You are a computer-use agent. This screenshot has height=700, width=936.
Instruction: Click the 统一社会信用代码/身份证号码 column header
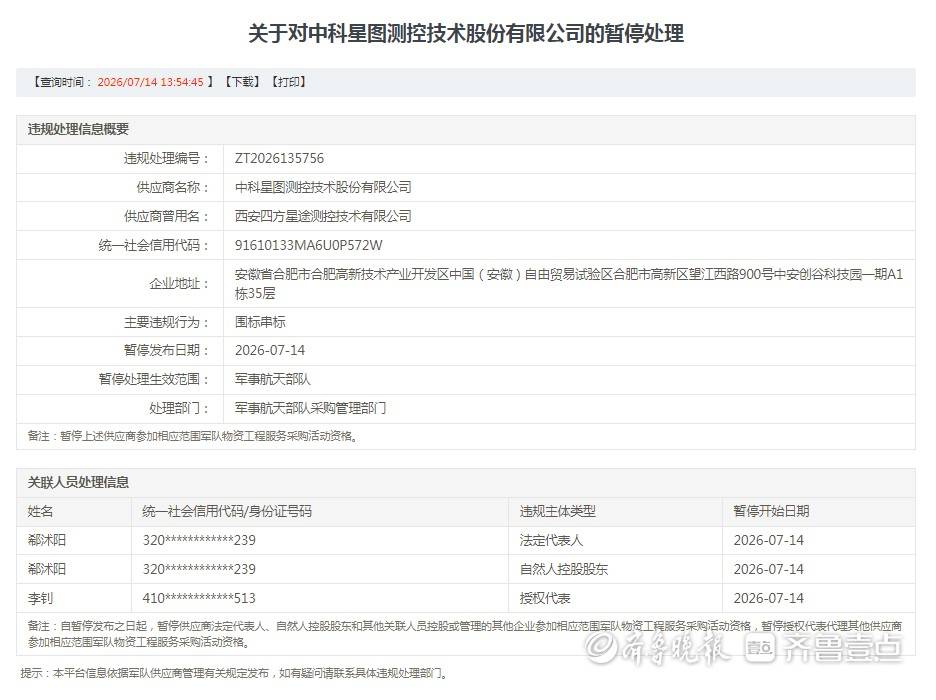pos(227,511)
